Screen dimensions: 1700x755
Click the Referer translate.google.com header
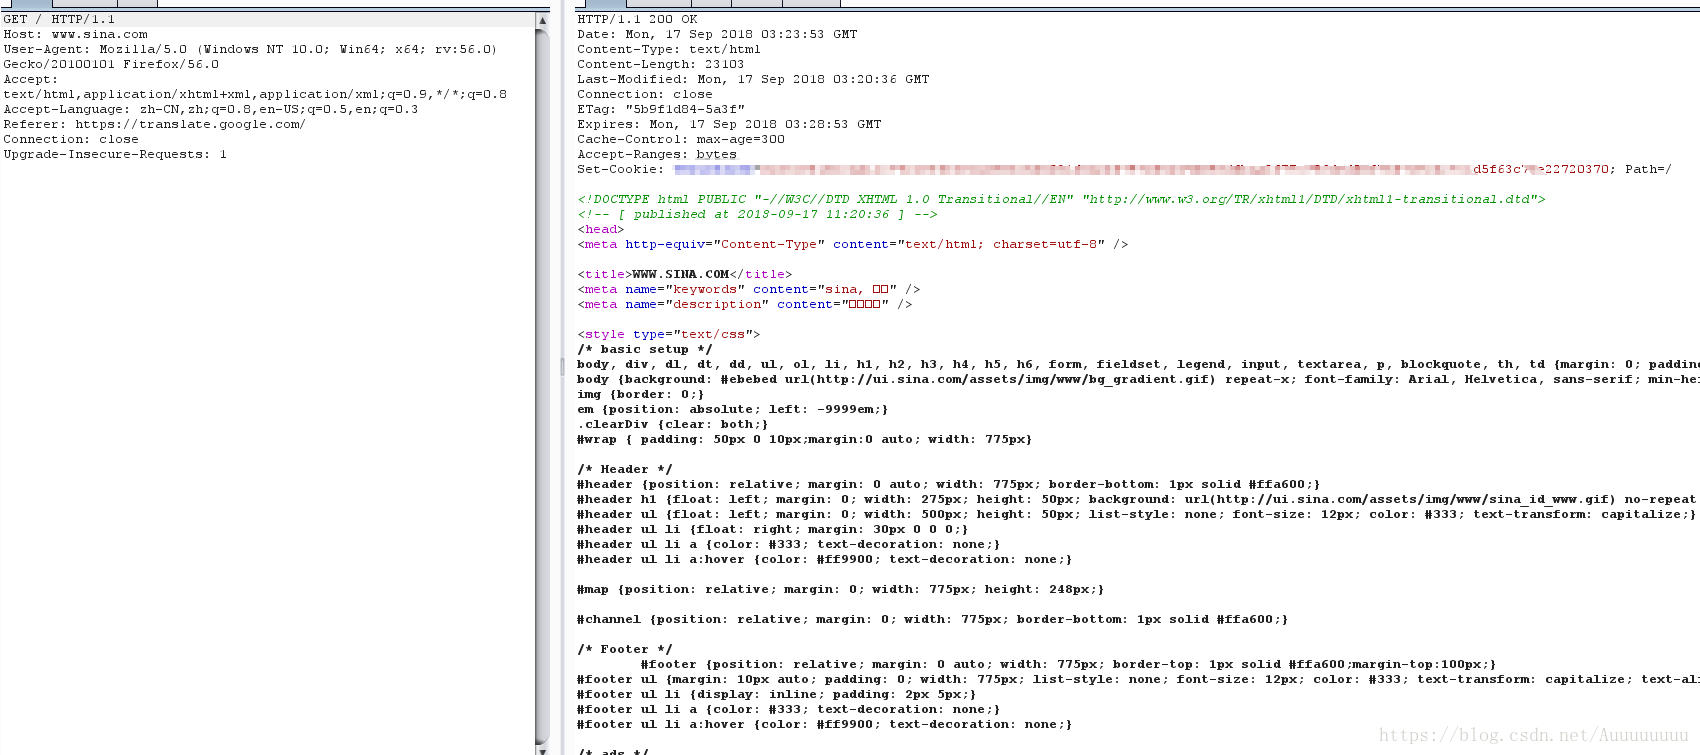click(154, 124)
